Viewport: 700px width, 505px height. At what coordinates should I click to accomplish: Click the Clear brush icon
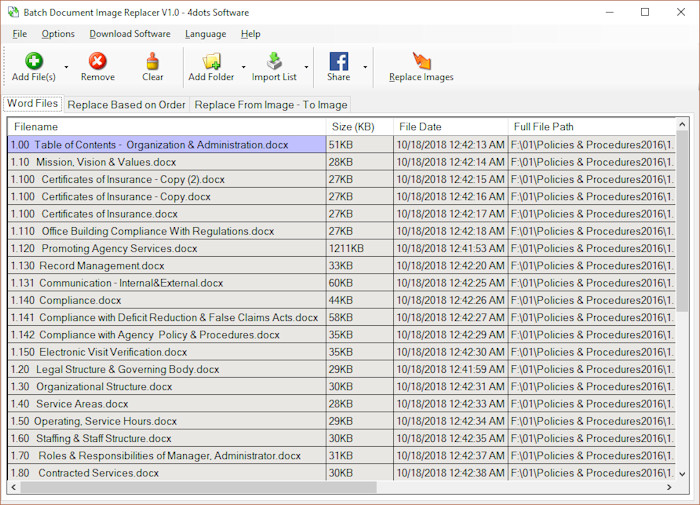click(152, 61)
